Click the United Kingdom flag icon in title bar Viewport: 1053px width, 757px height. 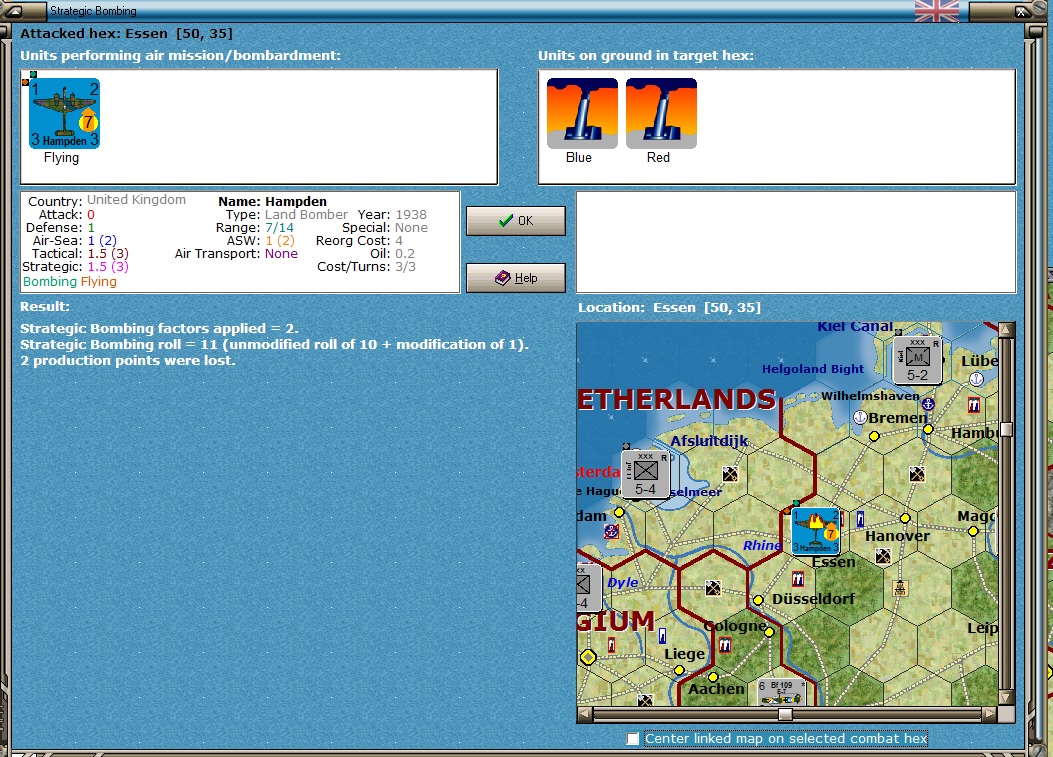tap(937, 11)
